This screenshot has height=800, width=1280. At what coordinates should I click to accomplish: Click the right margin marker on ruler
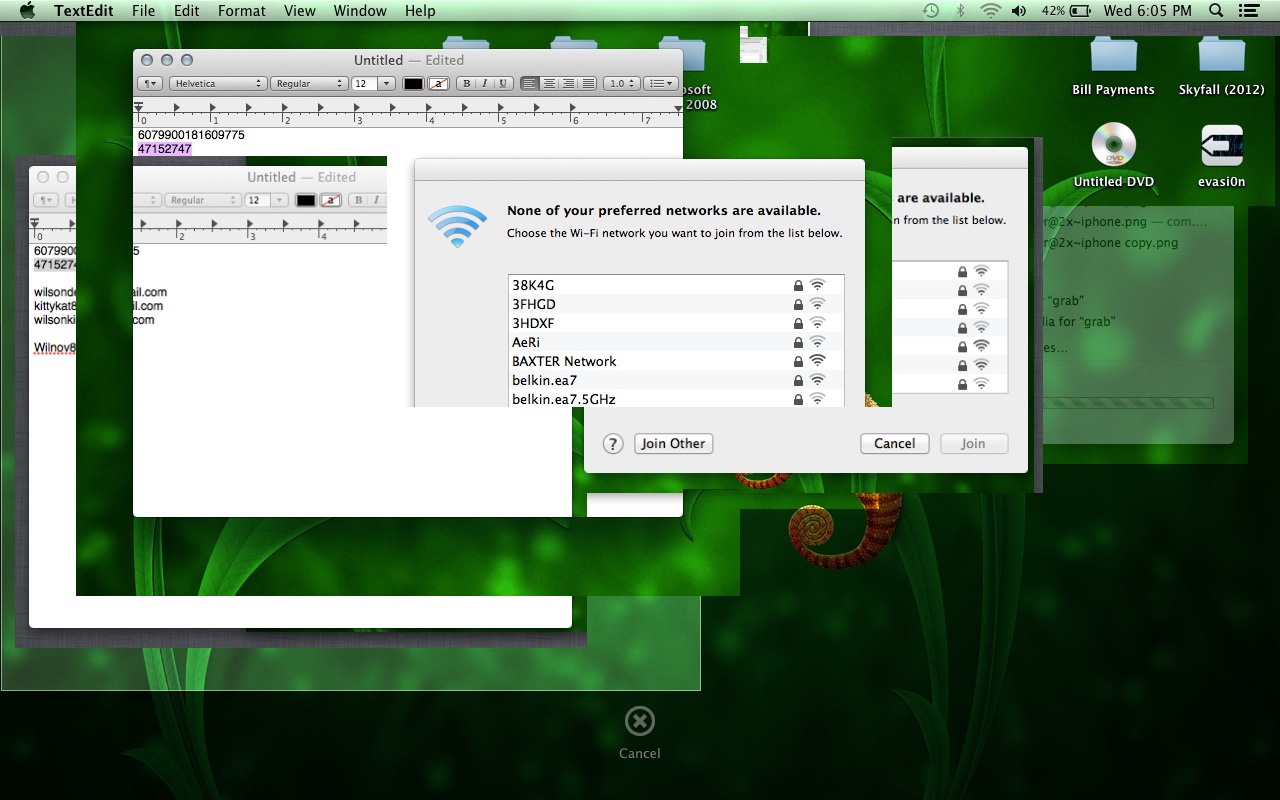tap(677, 107)
